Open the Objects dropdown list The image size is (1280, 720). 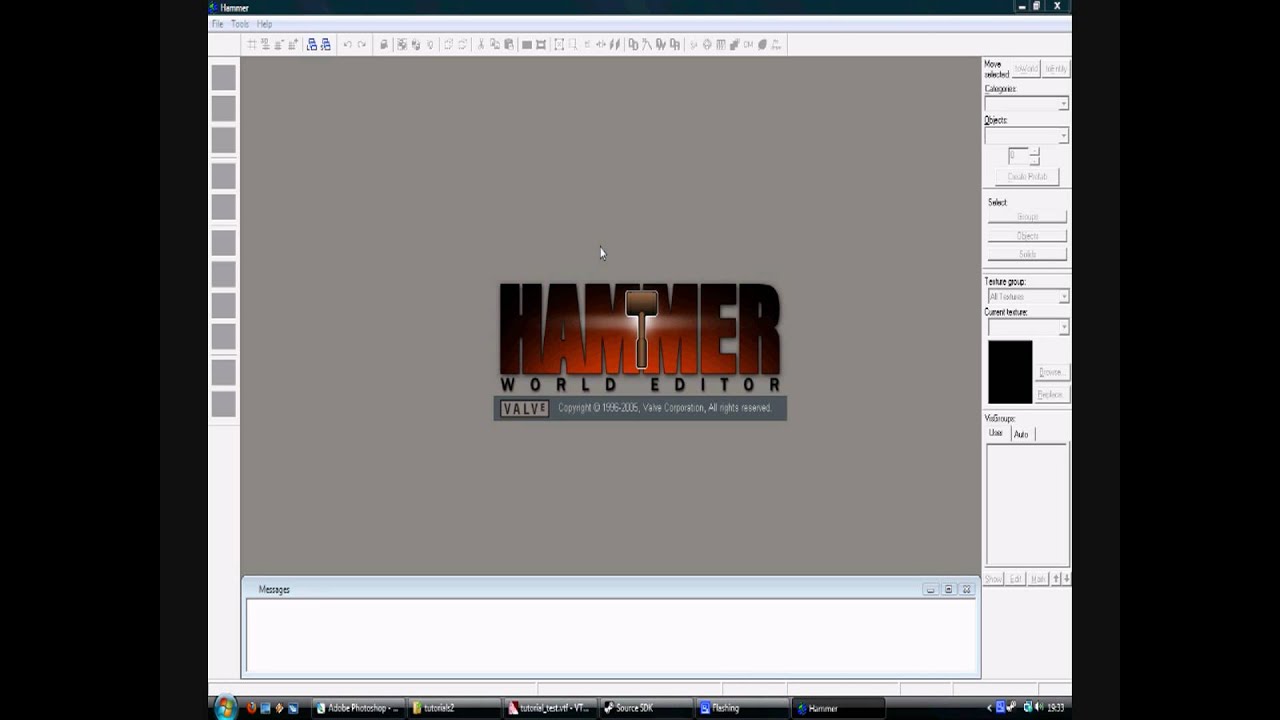1026,135
